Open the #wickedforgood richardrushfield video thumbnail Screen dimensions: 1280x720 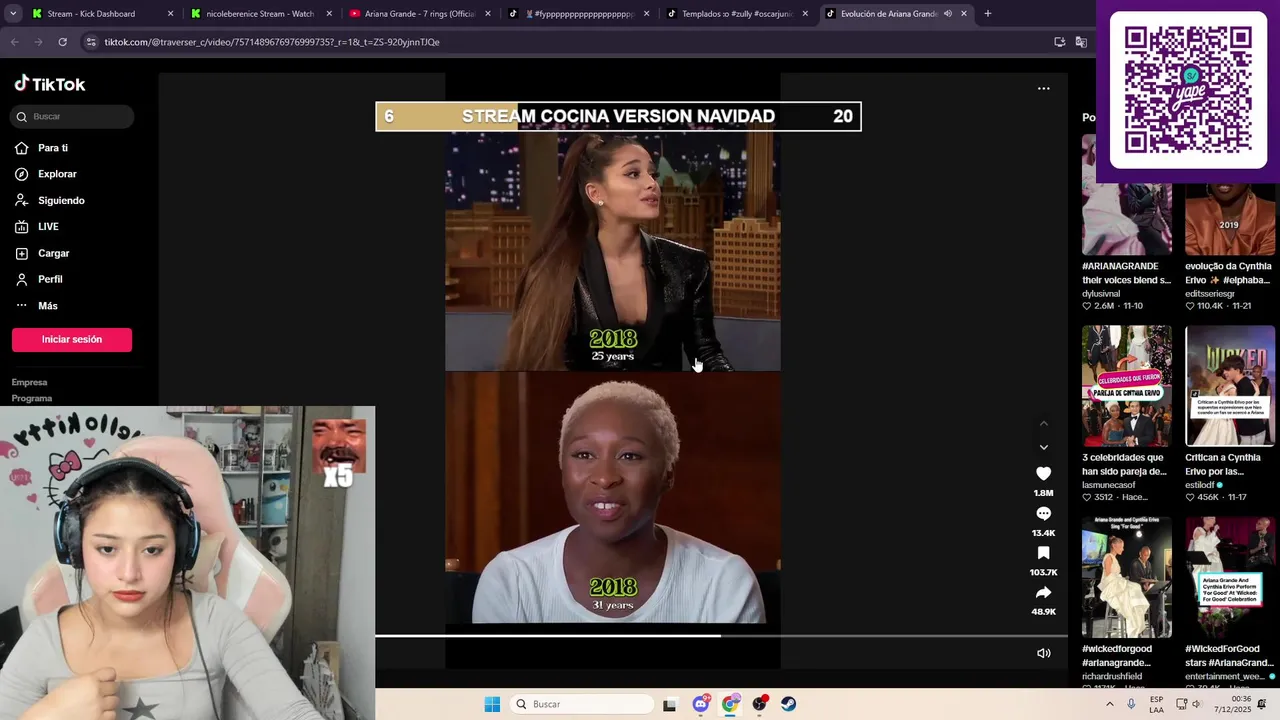pyautogui.click(x=1126, y=577)
